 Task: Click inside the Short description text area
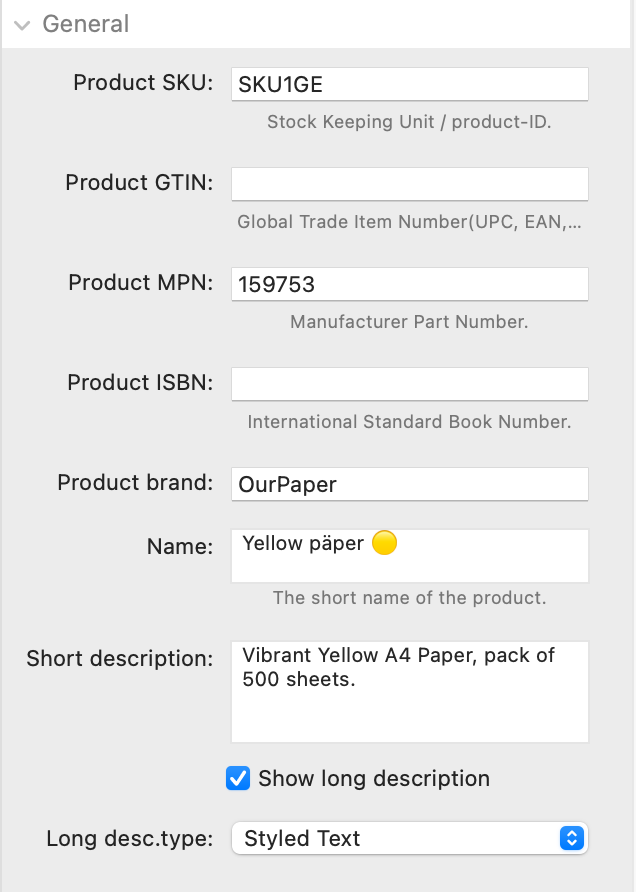410,692
